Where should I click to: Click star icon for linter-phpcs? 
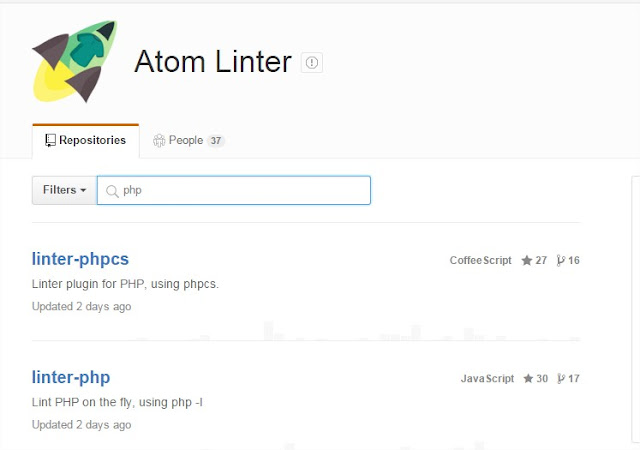(526, 260)
